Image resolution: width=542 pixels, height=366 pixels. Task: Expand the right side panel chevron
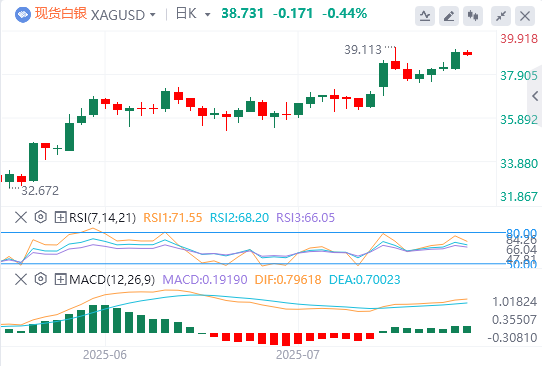click(535, 96)
